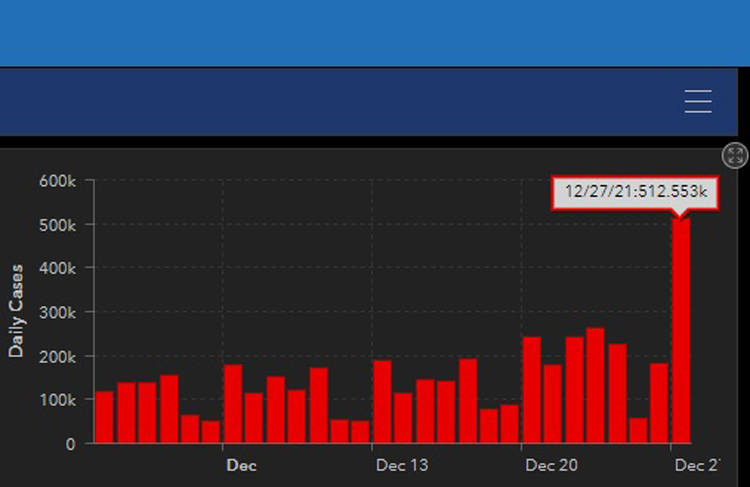Click the 0 y-axis label

[x=70, y=443]
